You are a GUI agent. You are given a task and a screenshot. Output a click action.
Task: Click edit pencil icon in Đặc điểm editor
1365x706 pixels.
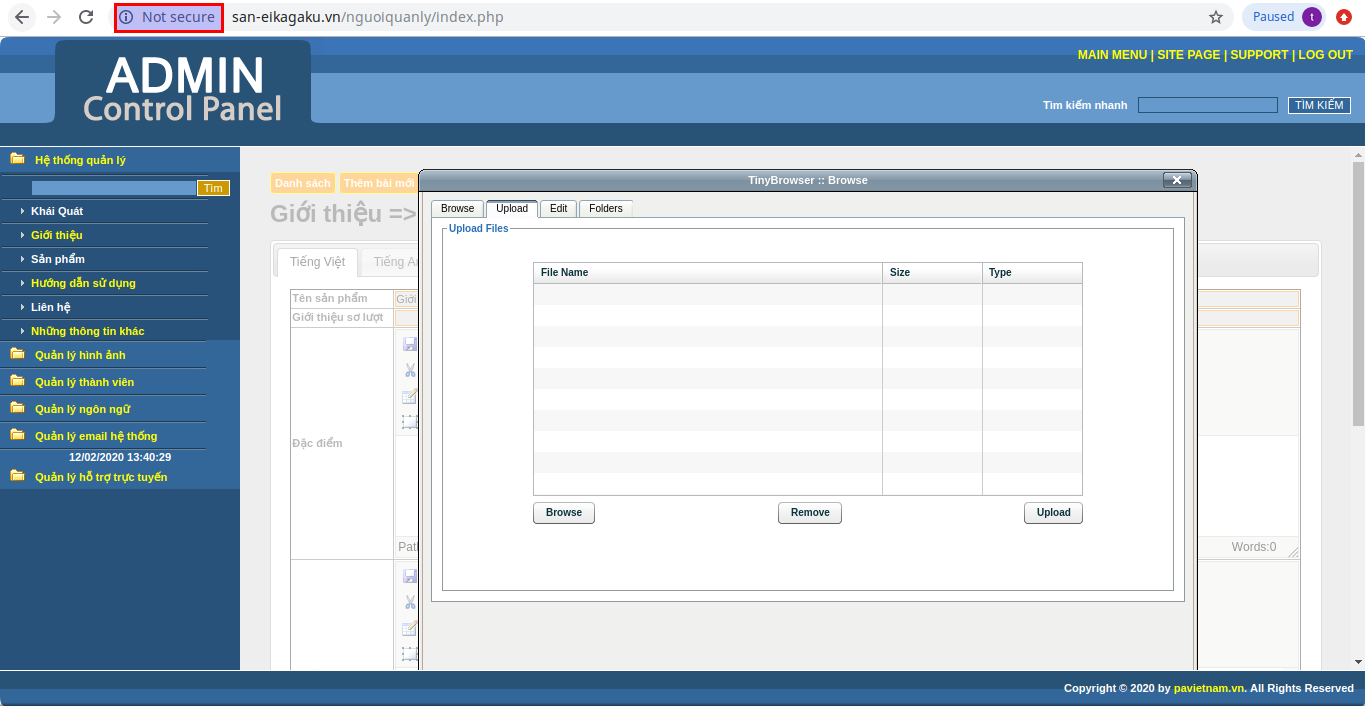(x=410, y=397)
